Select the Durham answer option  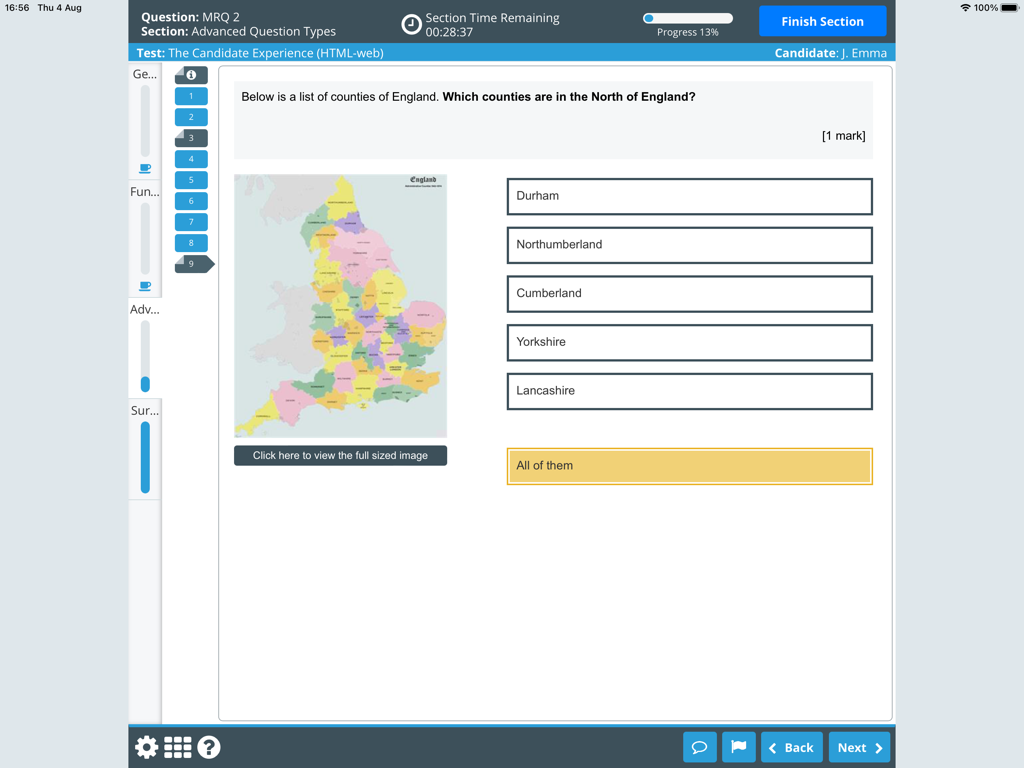[689, 196]
